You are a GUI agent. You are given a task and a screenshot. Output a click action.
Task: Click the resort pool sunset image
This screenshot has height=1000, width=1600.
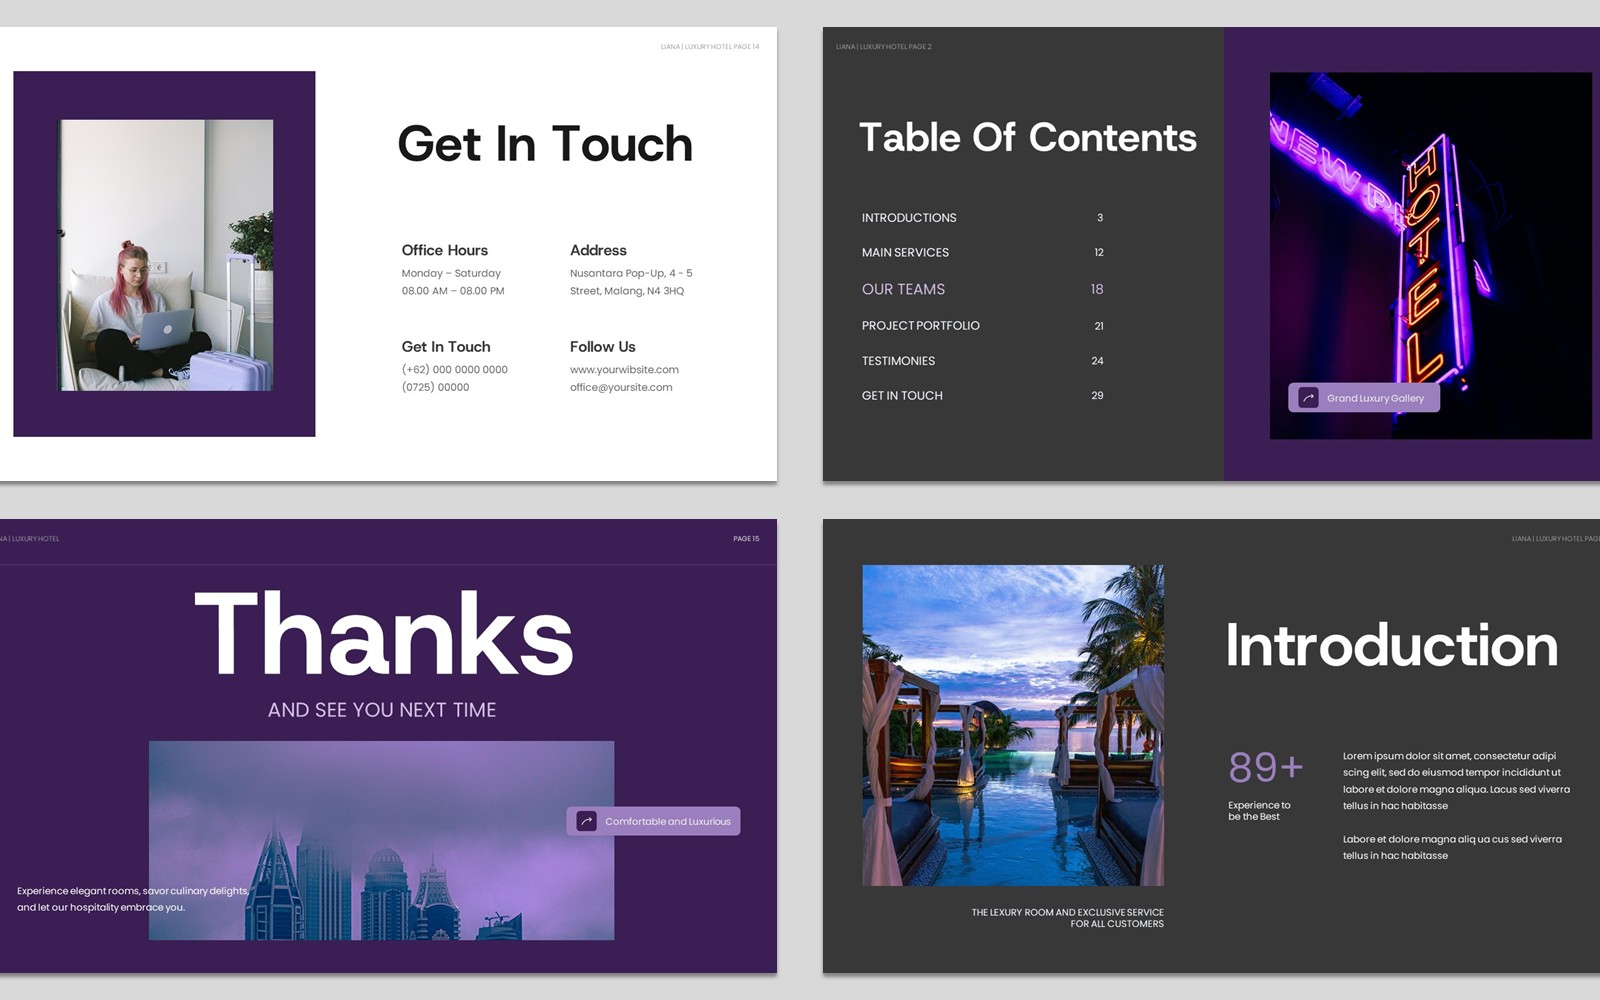[1013, 725]
